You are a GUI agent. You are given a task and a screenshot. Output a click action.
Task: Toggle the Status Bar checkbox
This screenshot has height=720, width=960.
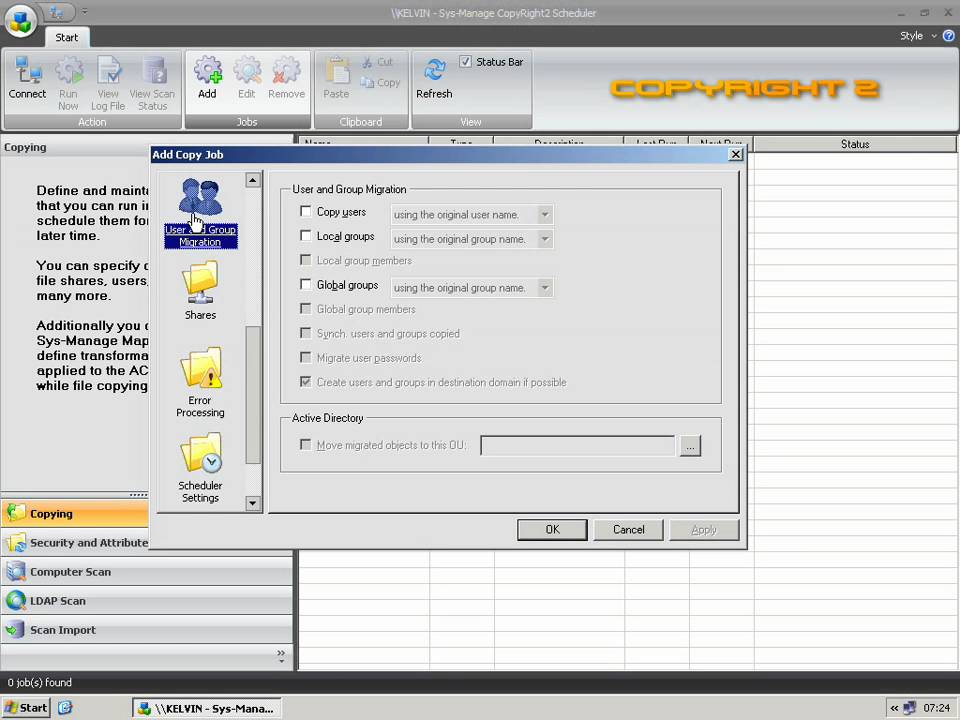(465, 61)
